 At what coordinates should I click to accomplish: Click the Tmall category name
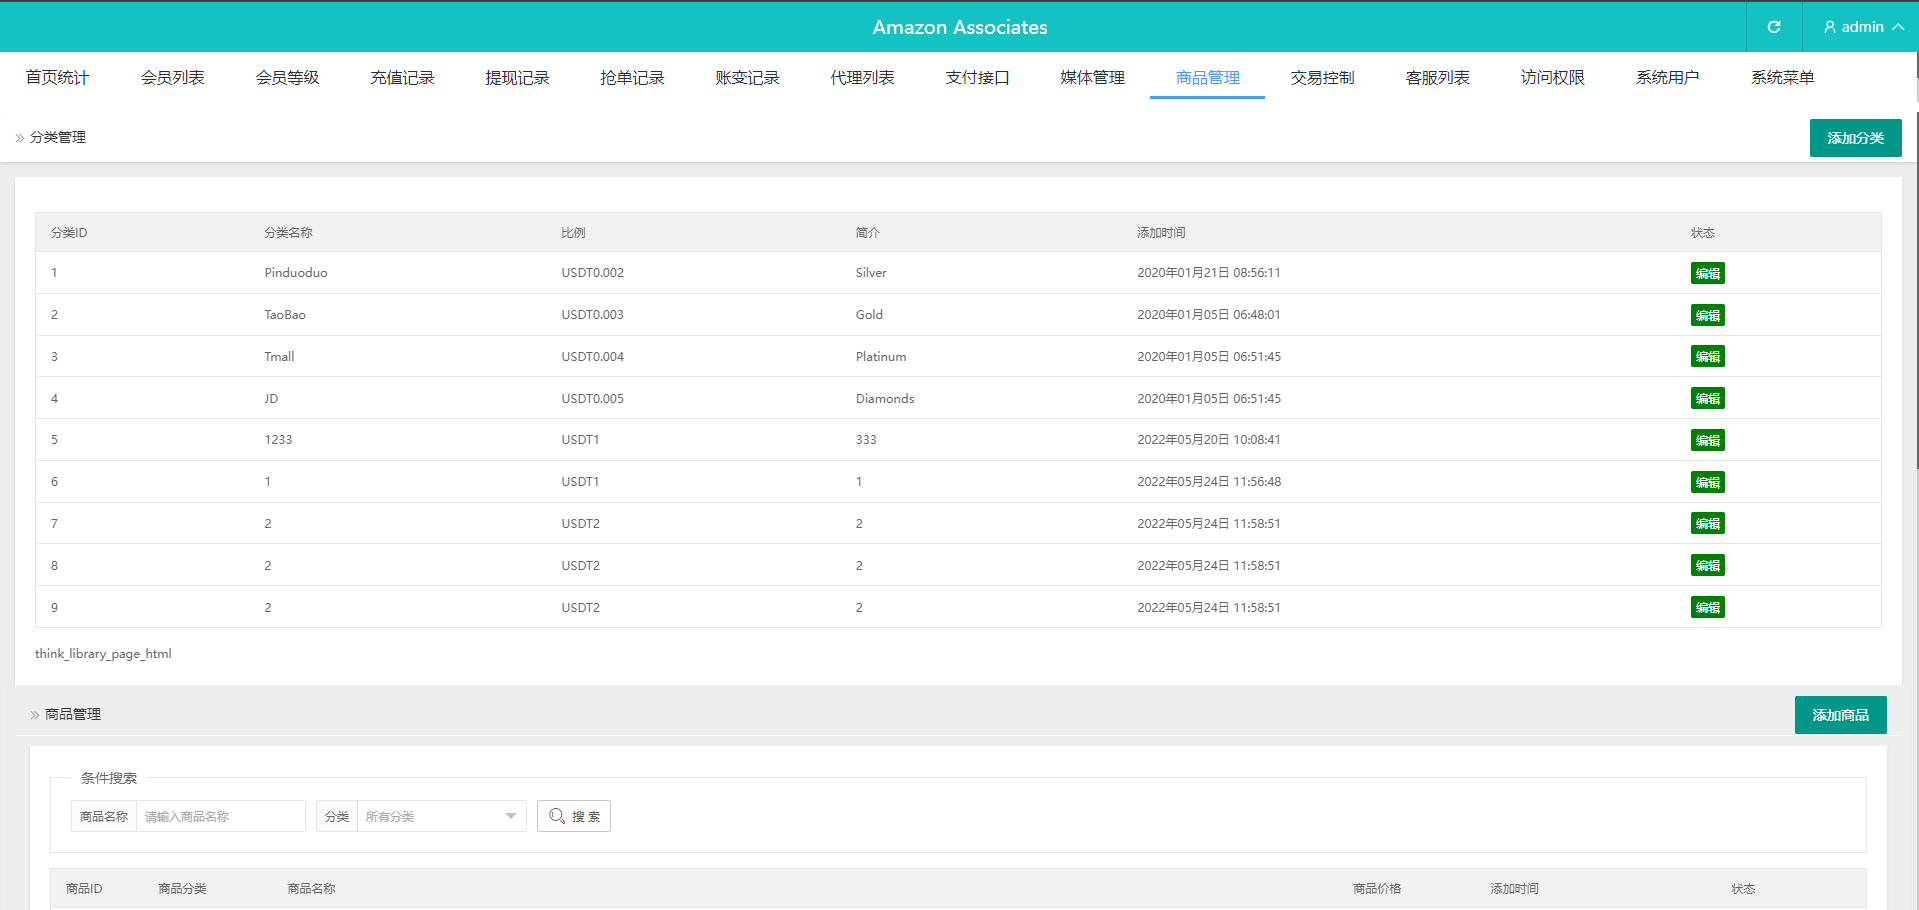tap(279, 356)
